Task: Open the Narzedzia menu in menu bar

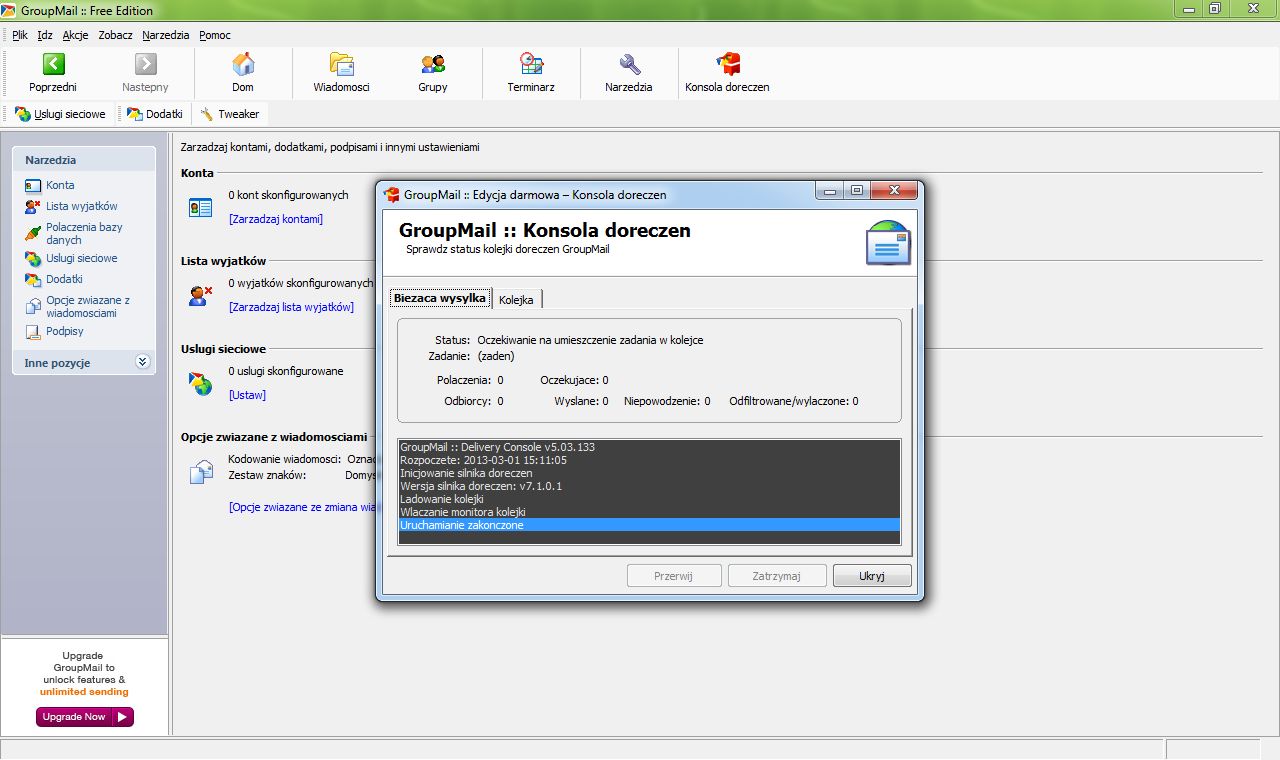Action: click(x=166, y=35)
